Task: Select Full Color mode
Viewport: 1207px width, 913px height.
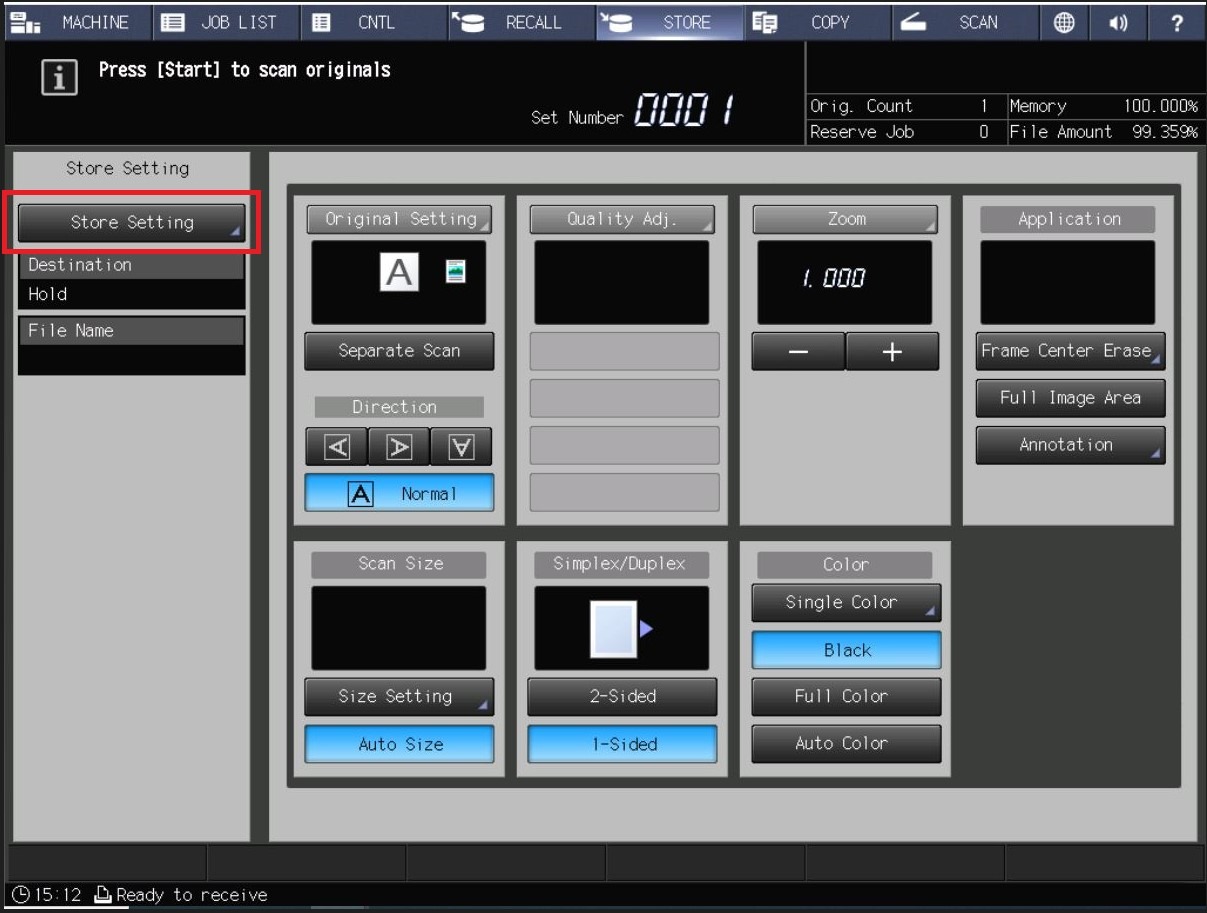Action: click(846, 697)
